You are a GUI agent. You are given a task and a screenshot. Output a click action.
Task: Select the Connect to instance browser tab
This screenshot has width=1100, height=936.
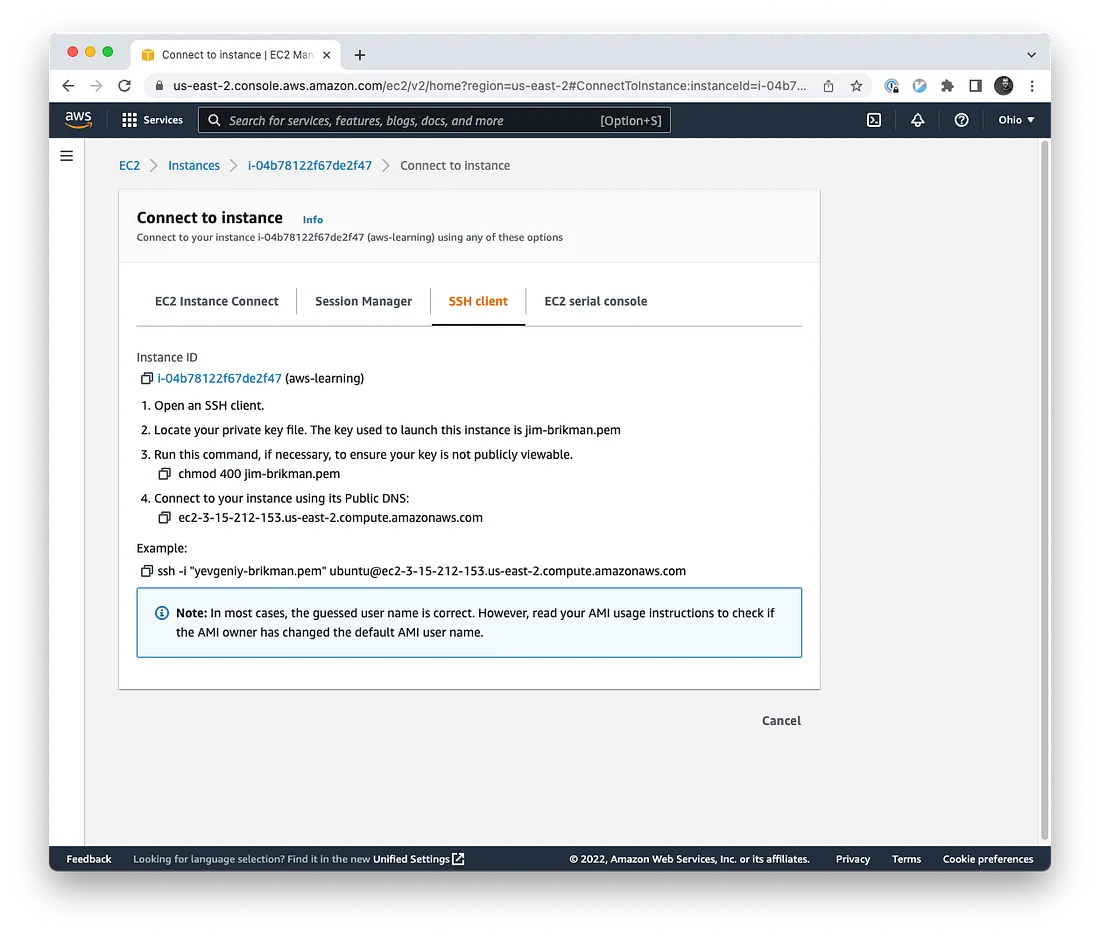coord(236,55)
